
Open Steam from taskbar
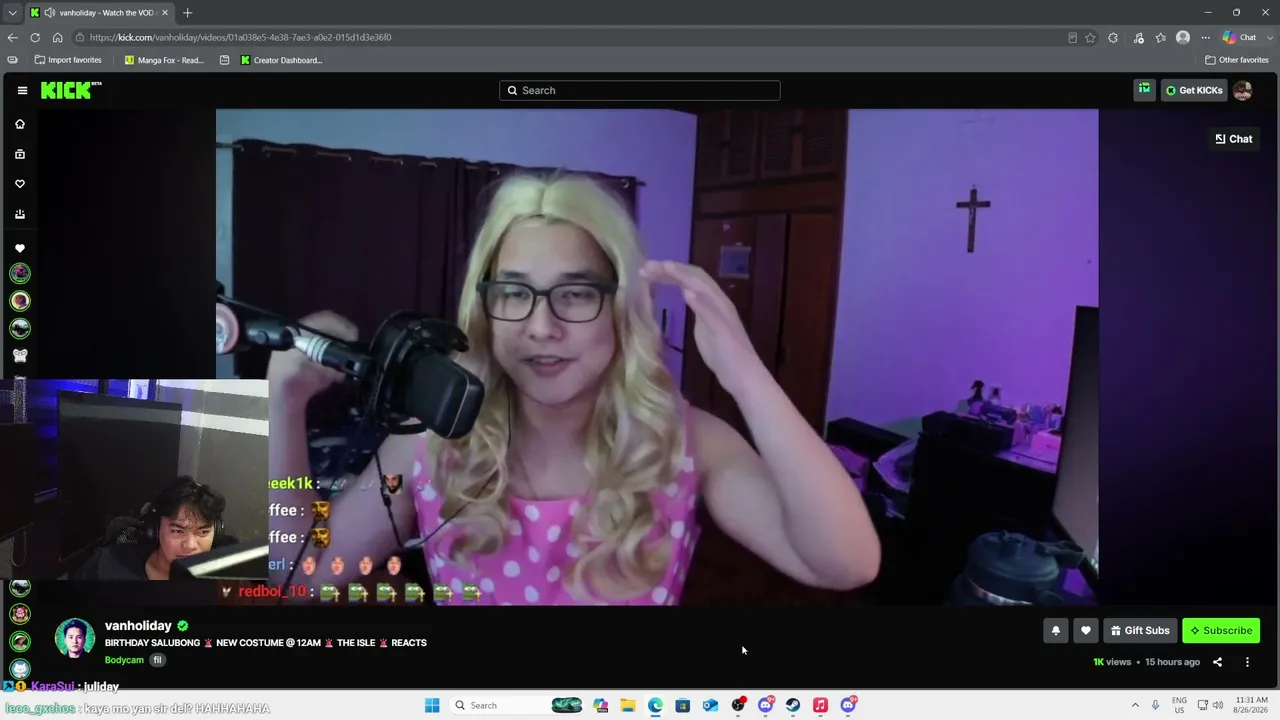[793, 705]
